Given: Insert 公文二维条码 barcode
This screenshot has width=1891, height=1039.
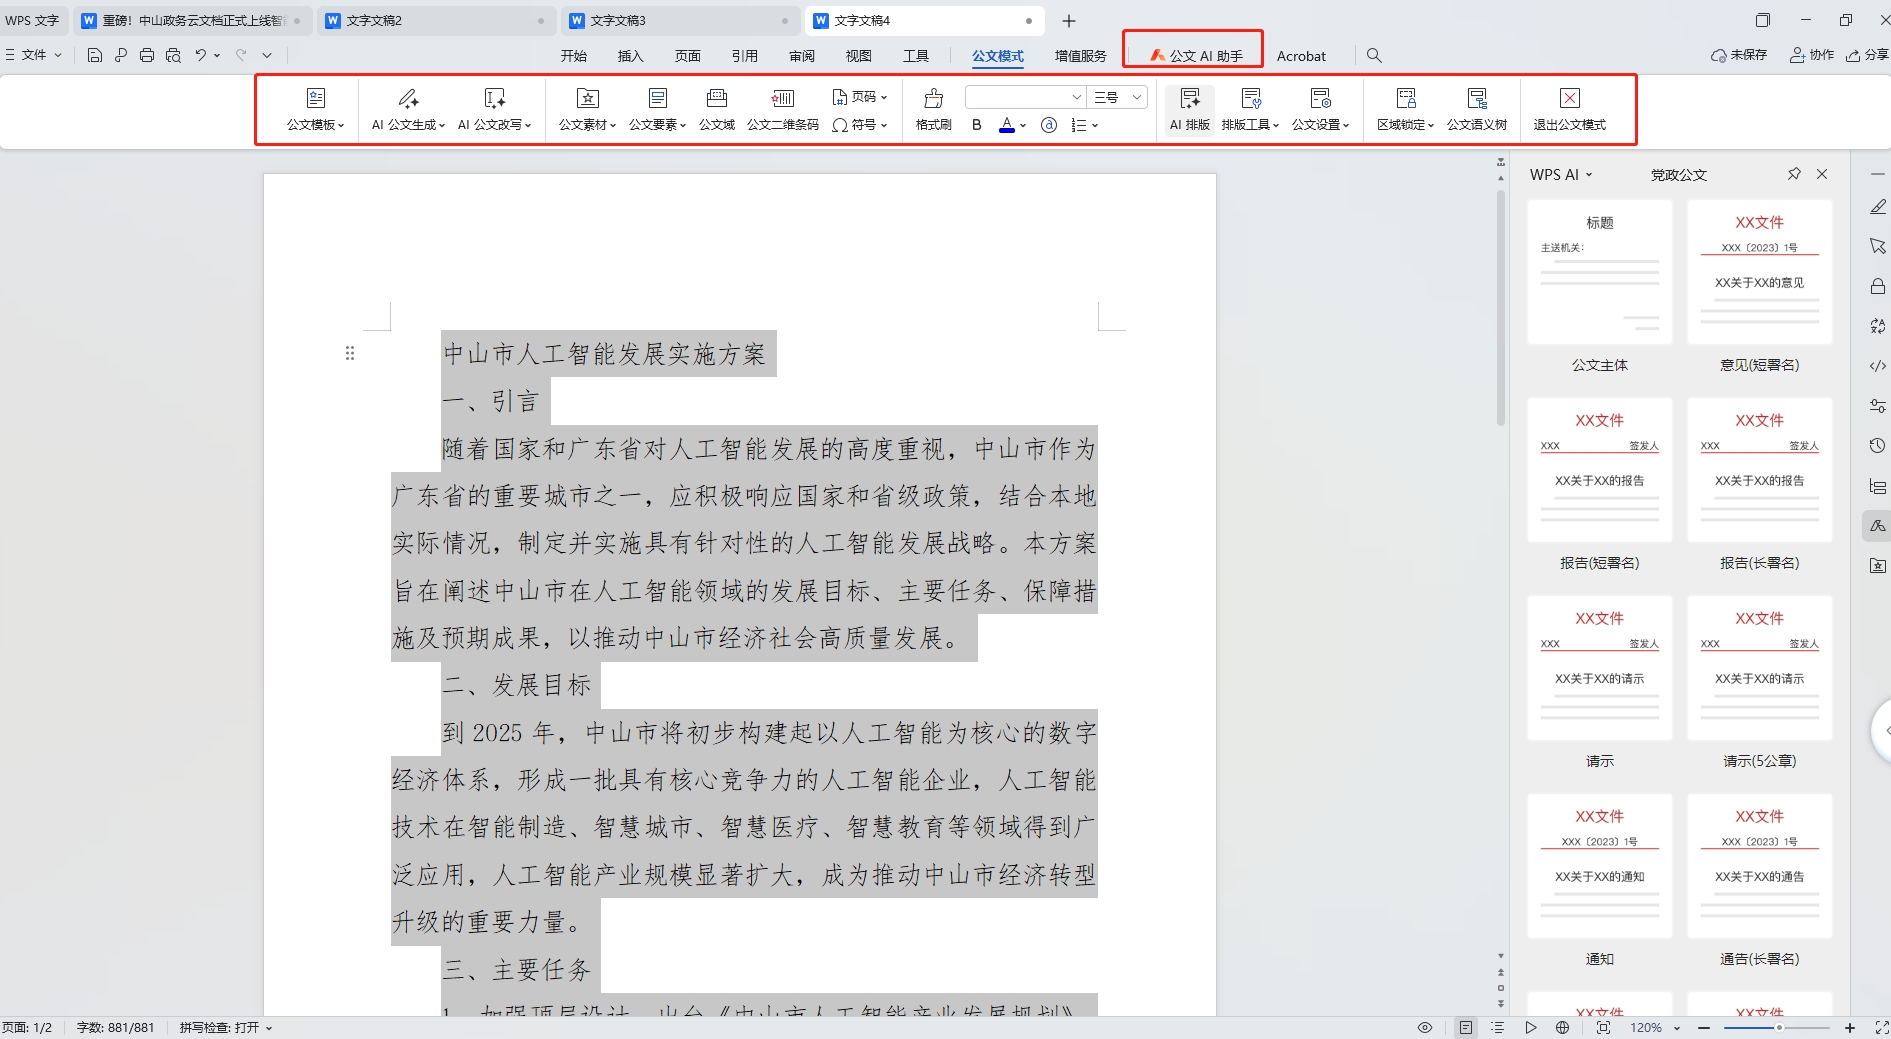Looking at the screenshot, I should click(783, 109).
